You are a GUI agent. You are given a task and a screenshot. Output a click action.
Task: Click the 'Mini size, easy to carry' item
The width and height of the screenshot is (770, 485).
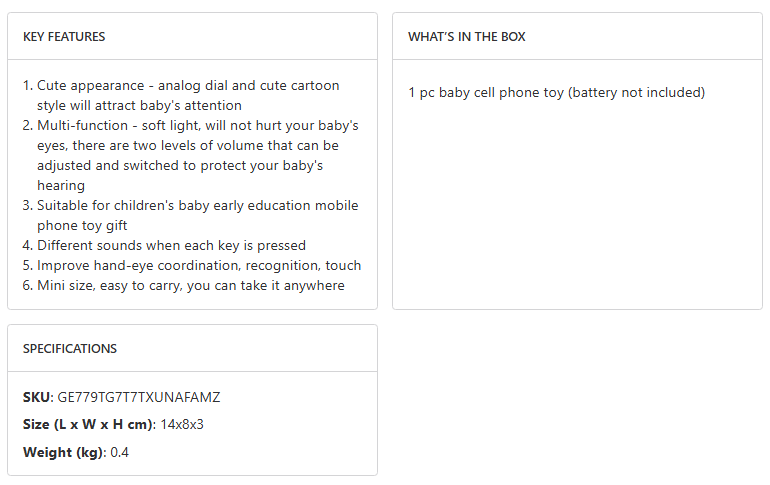pyautogui.click(x=190, y=286)
